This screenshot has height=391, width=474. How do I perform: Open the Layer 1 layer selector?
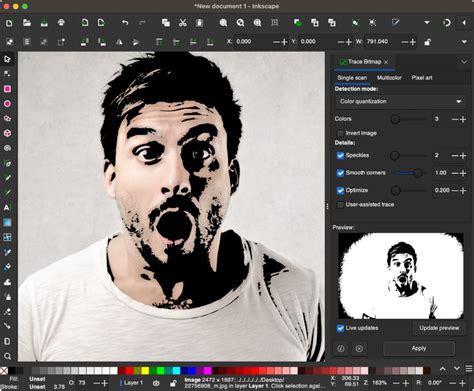pos(131,383)
